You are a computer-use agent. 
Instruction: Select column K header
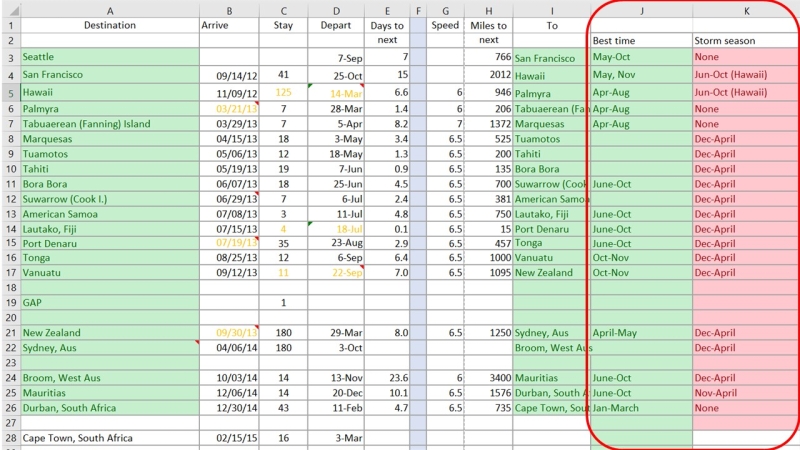pyautogui.click(x=746, y=11)
